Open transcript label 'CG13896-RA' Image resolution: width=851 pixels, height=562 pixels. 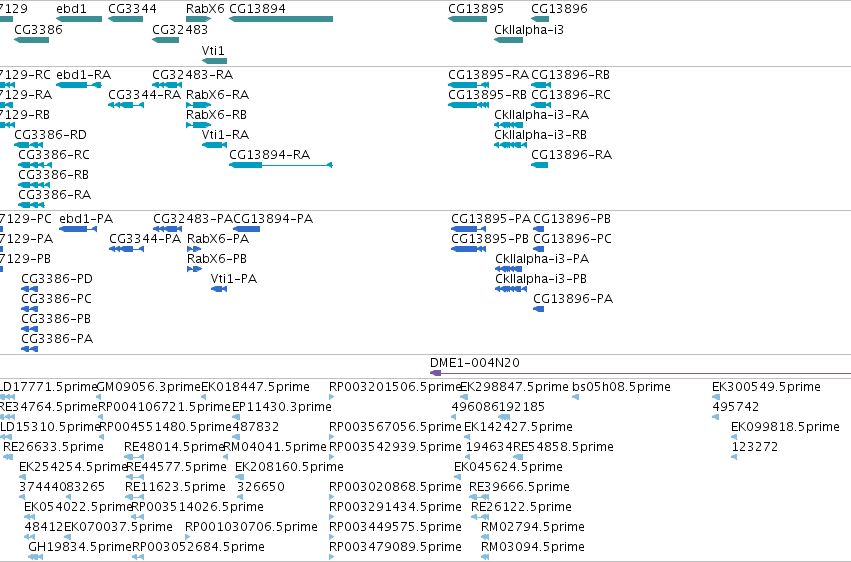(x=571, y=155)
